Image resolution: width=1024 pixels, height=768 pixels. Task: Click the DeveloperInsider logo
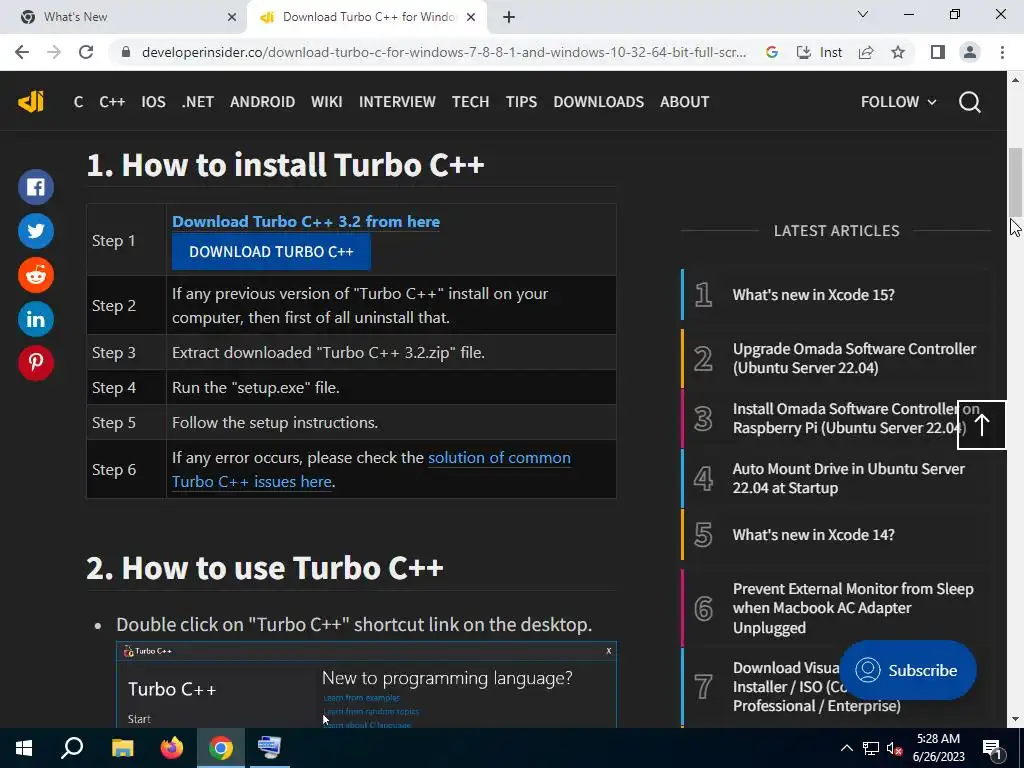(31, 102)
